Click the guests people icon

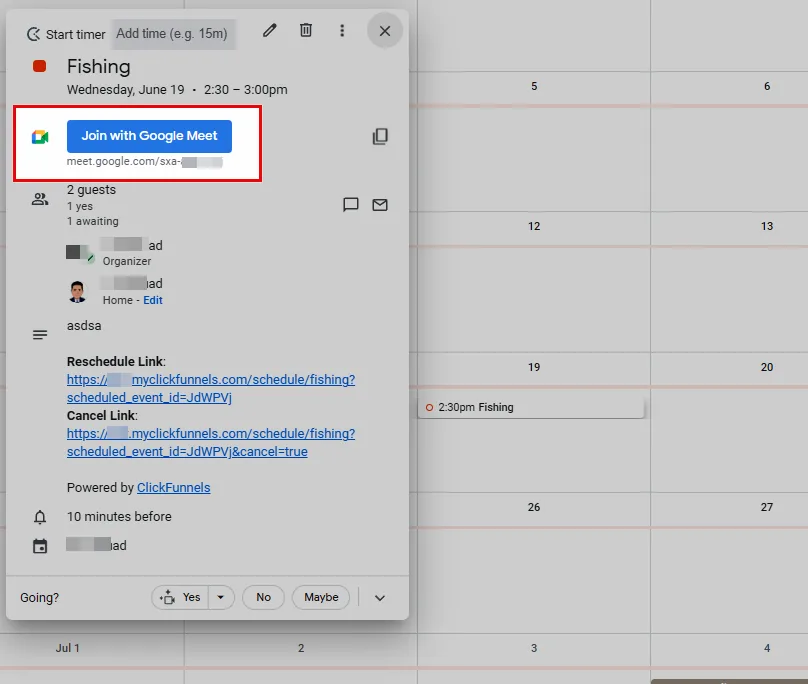[40, 199]
